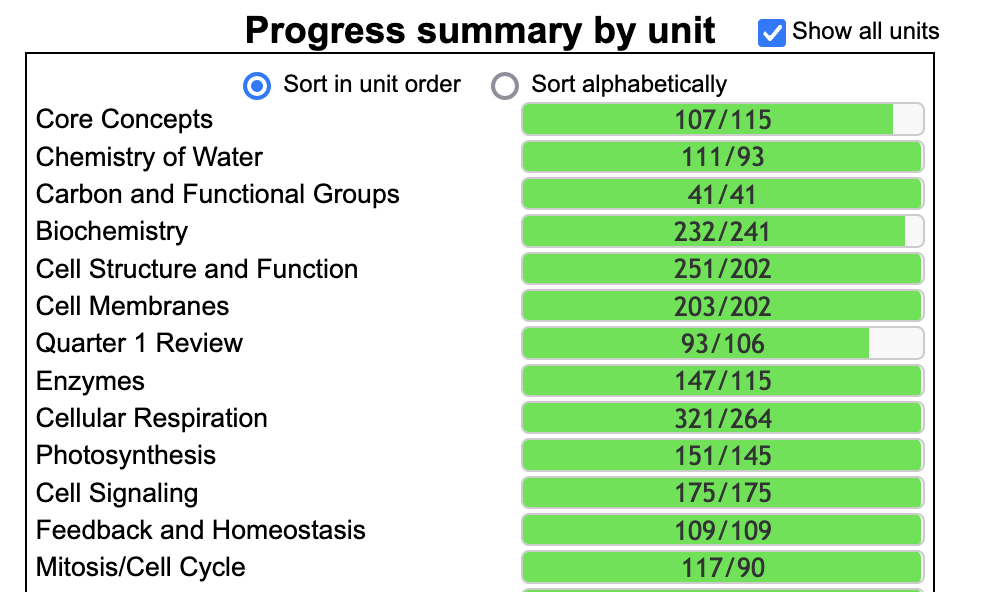The image size is (984, 592).
Task: Open the Cell Signaling unit
Action: [x=117, y=493]
